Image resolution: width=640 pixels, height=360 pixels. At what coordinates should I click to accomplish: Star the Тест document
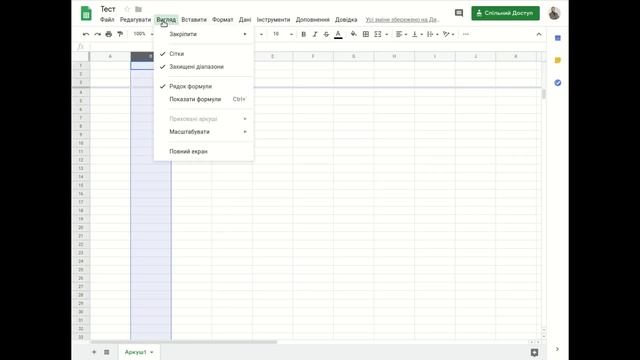(x=127, y=9)
